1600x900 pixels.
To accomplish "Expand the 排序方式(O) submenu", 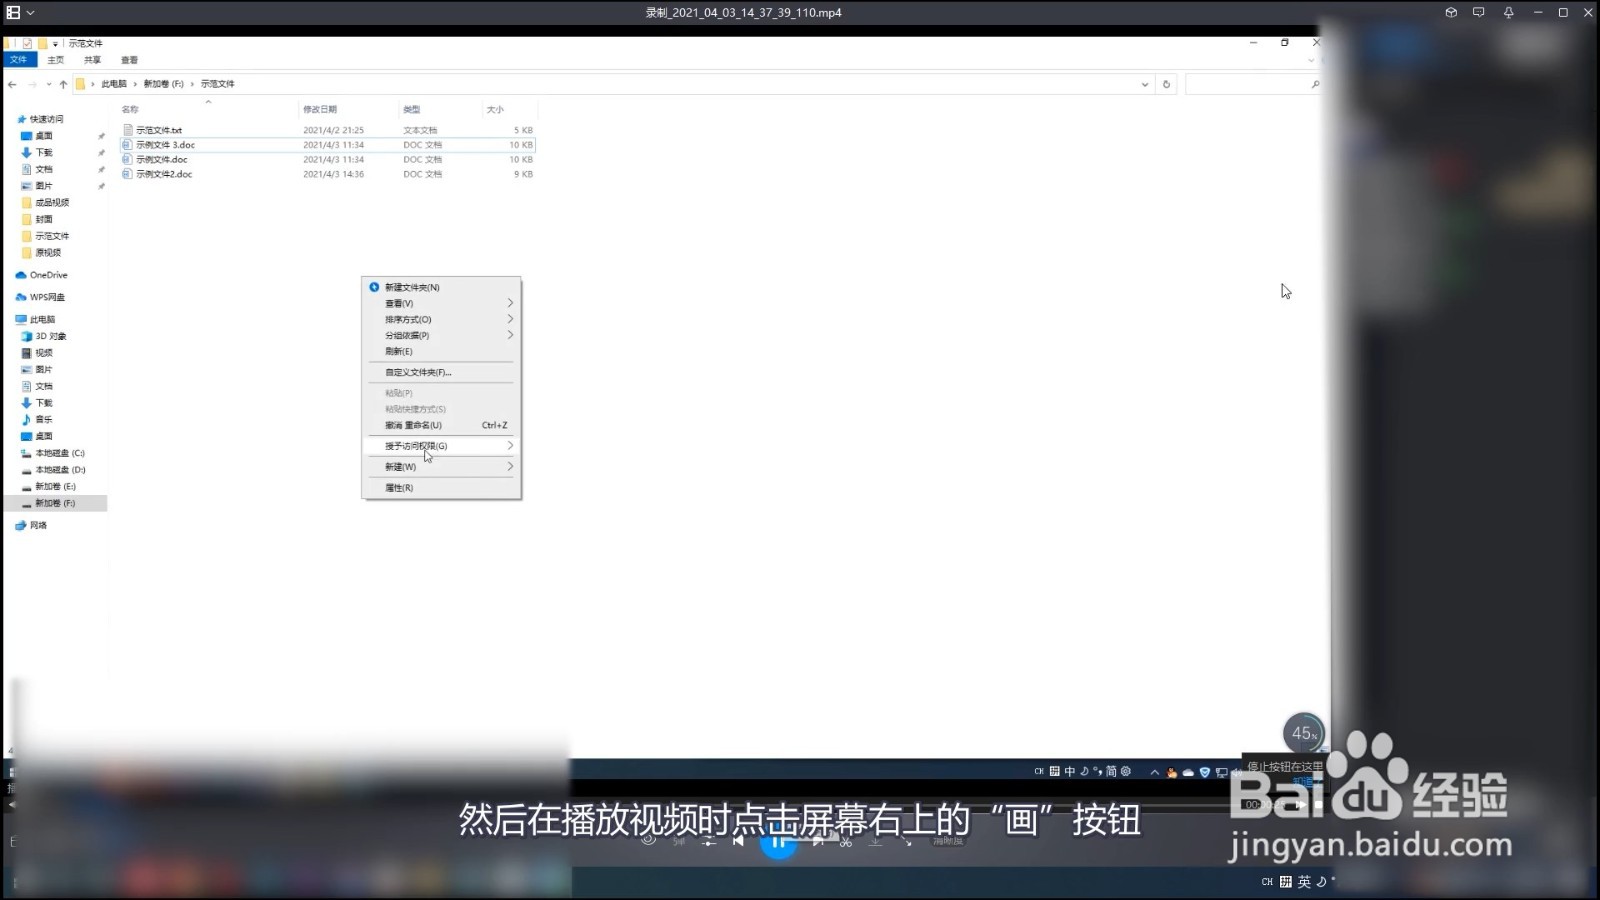I will tap(441, 319).
